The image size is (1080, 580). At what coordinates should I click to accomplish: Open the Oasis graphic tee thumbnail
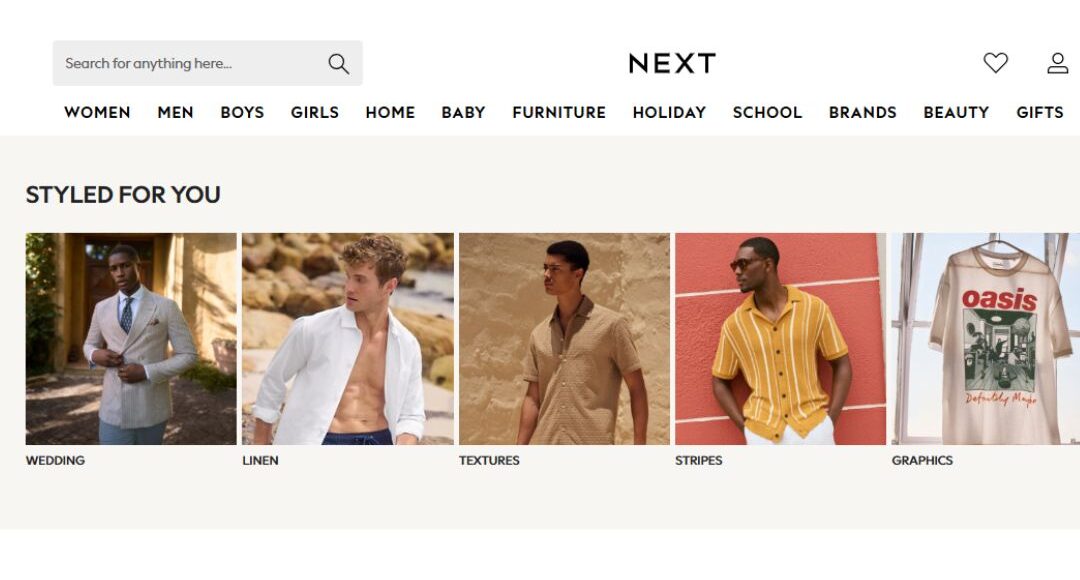point(986,339)
